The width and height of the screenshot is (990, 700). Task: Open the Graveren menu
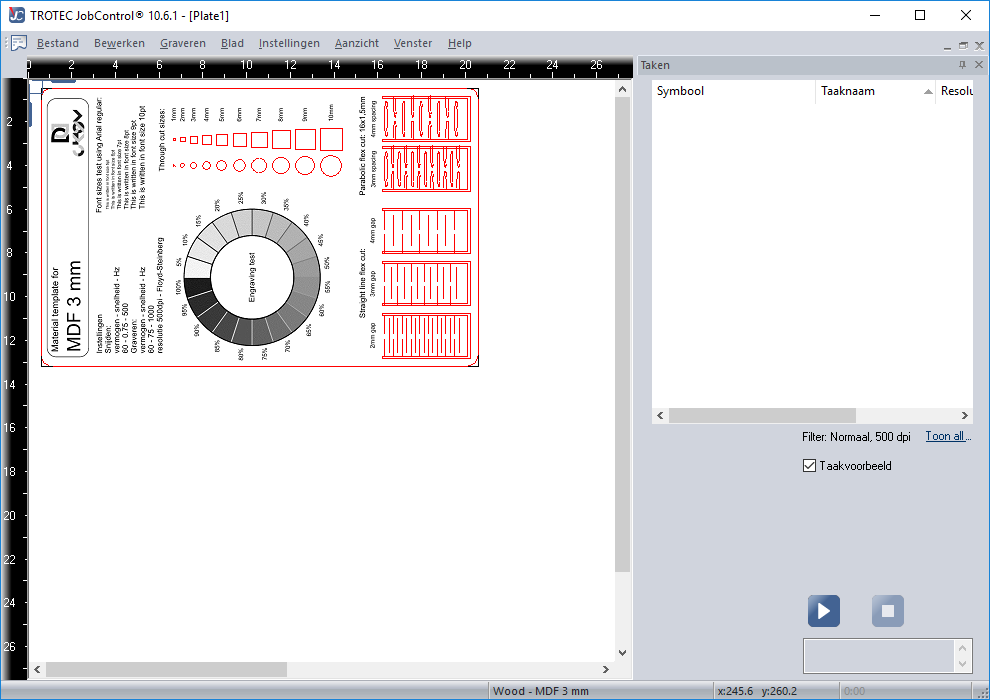tap(182, 43)
